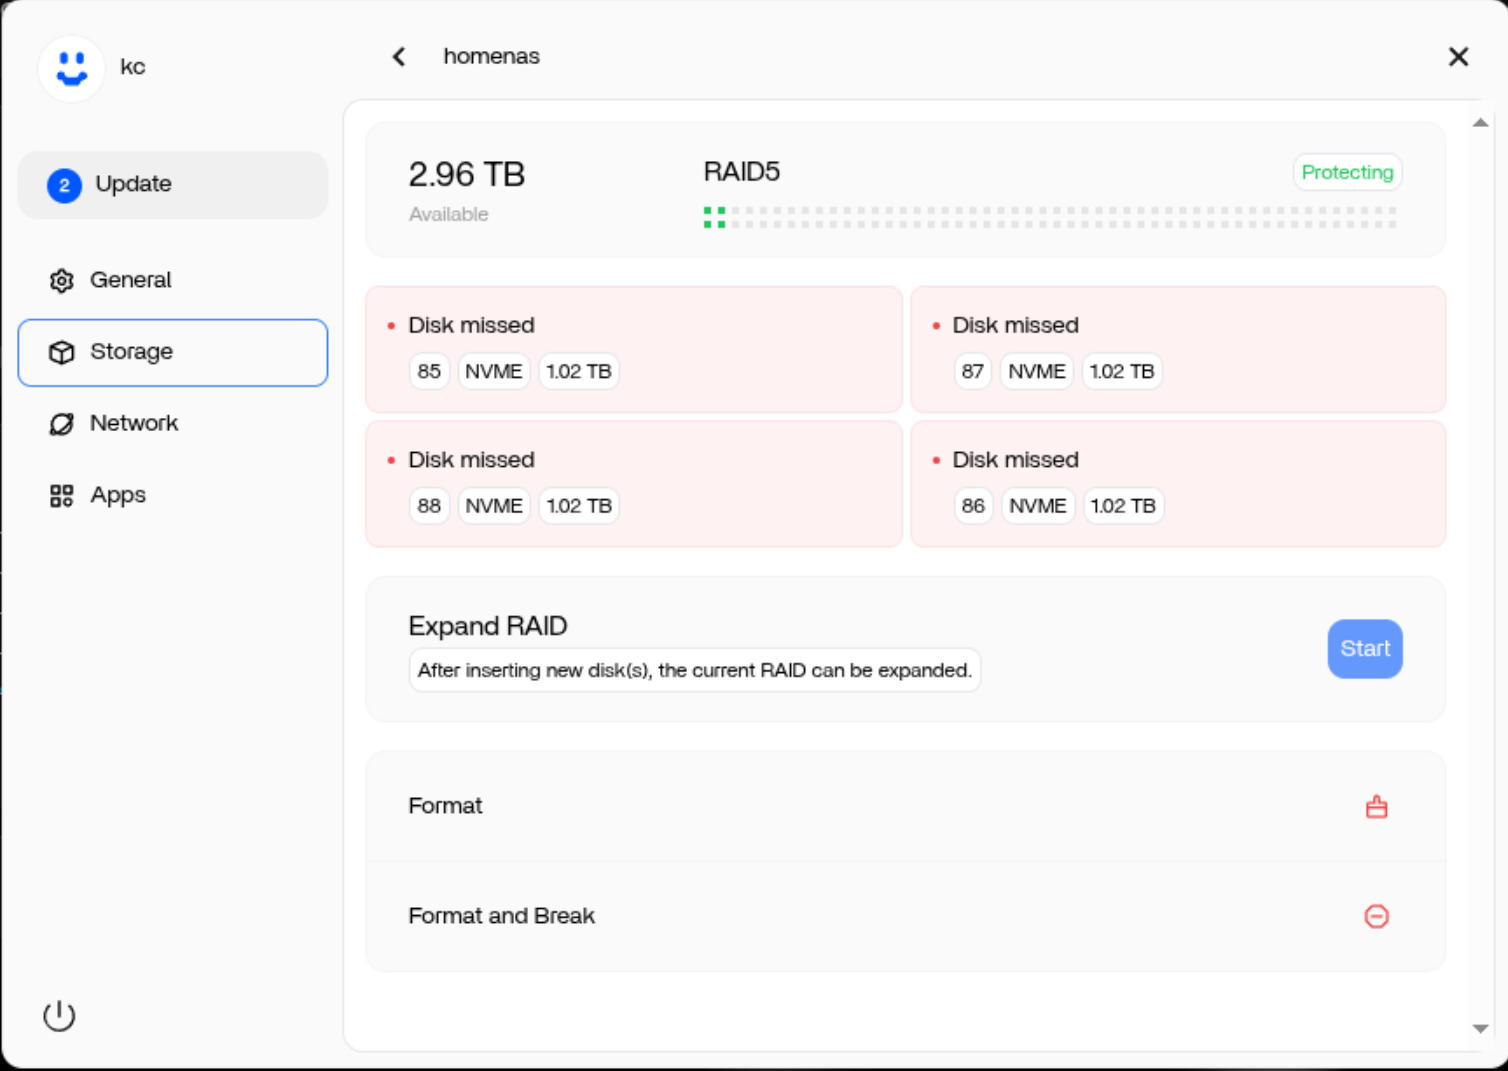Viewport: 1508px width, 1071px height.
Task: Click the red Format brush icon
Action: click(x=1376, y=806)
